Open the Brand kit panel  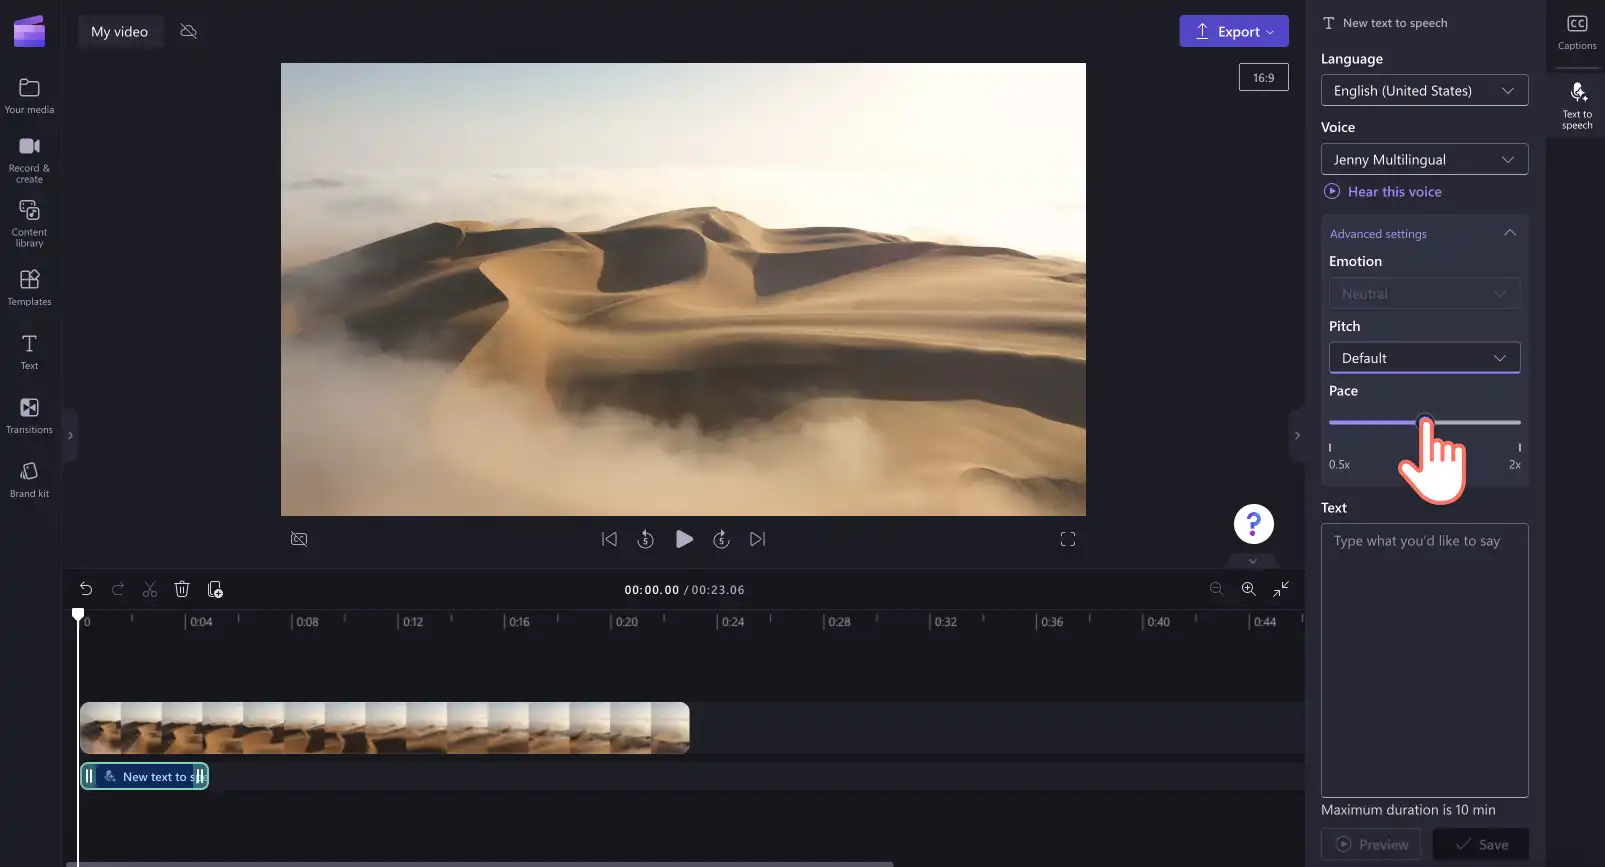[x=29, y=479]
